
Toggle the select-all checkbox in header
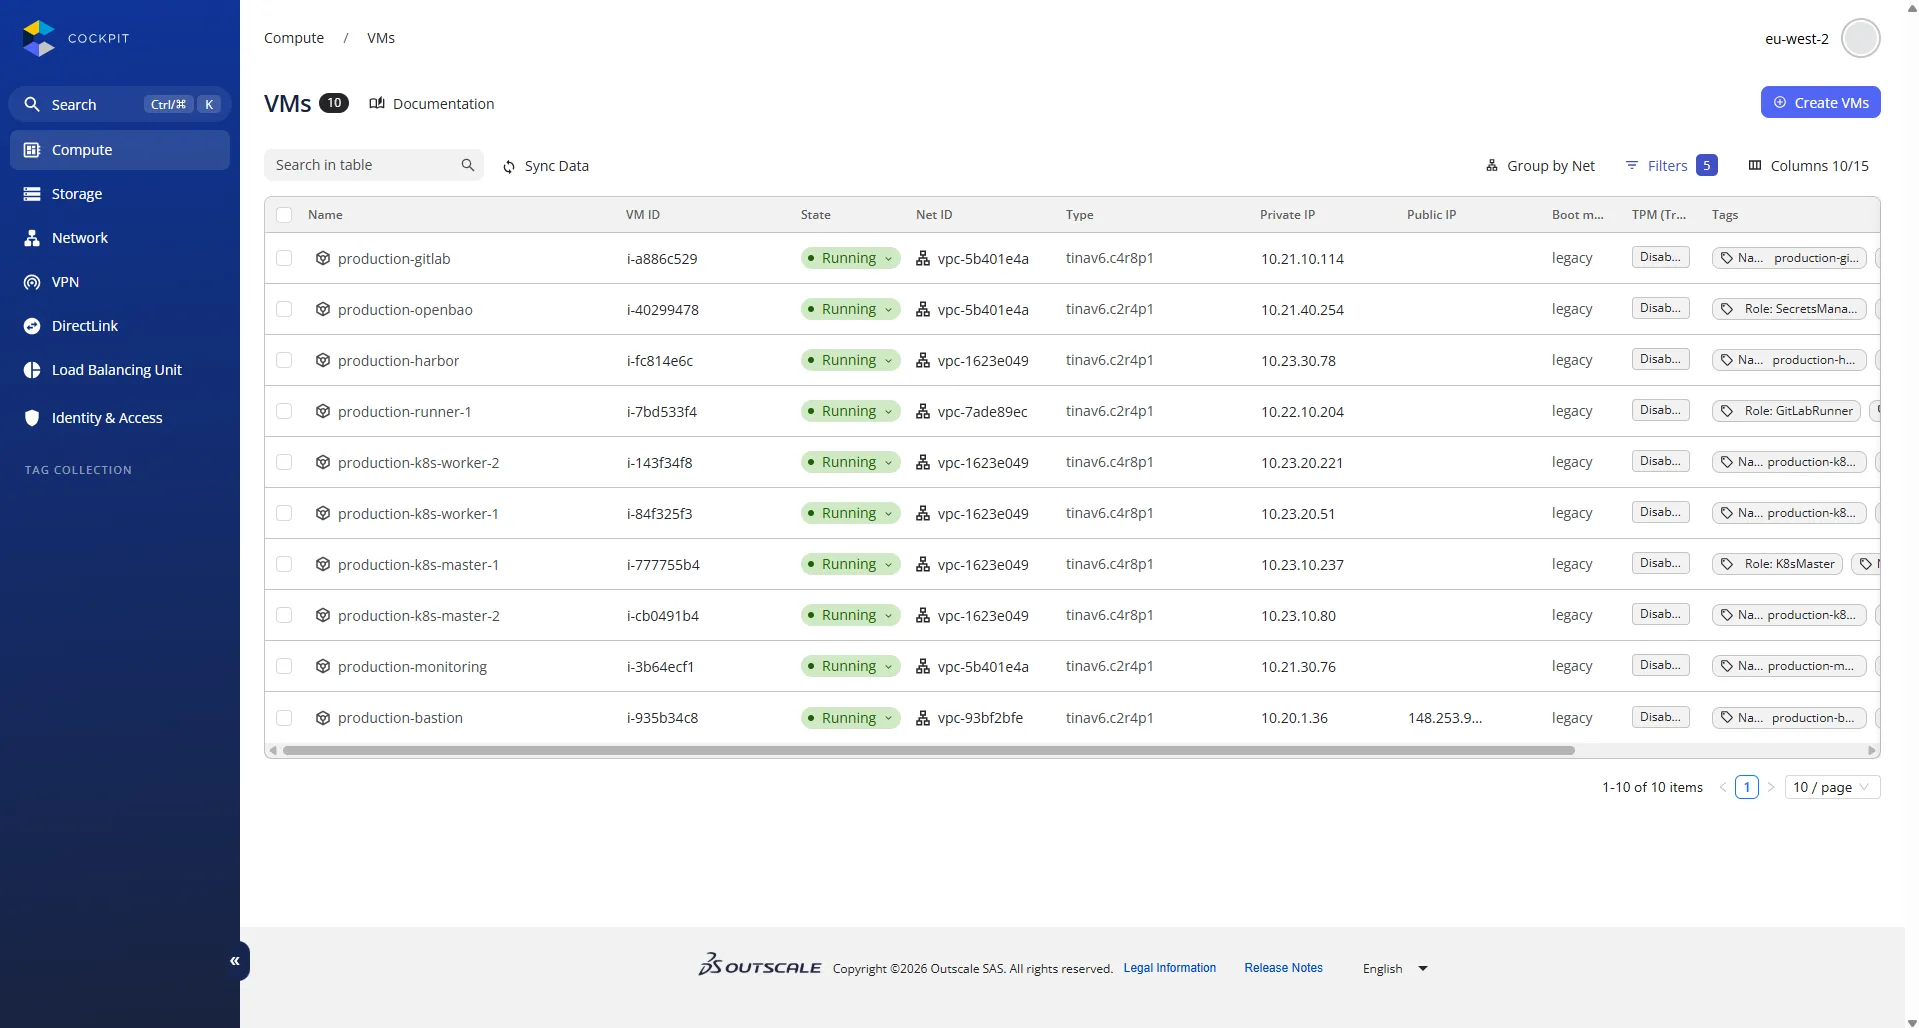[x=284, y=215]
